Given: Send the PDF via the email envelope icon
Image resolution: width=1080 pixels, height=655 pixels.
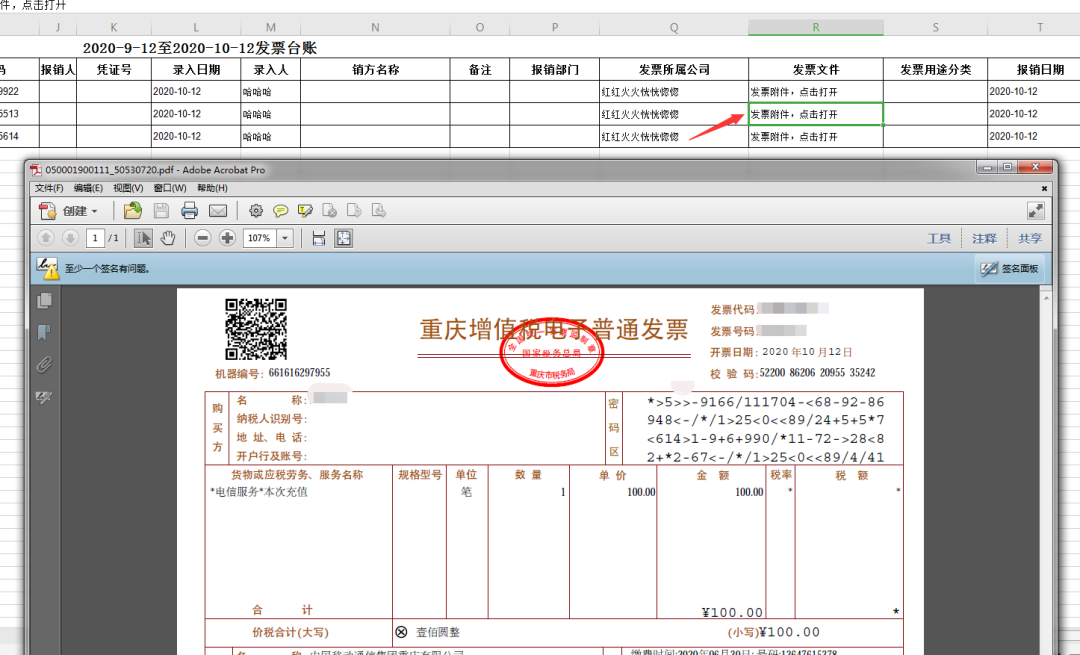Looking at the screenshot, I should [x=217, y=210].
